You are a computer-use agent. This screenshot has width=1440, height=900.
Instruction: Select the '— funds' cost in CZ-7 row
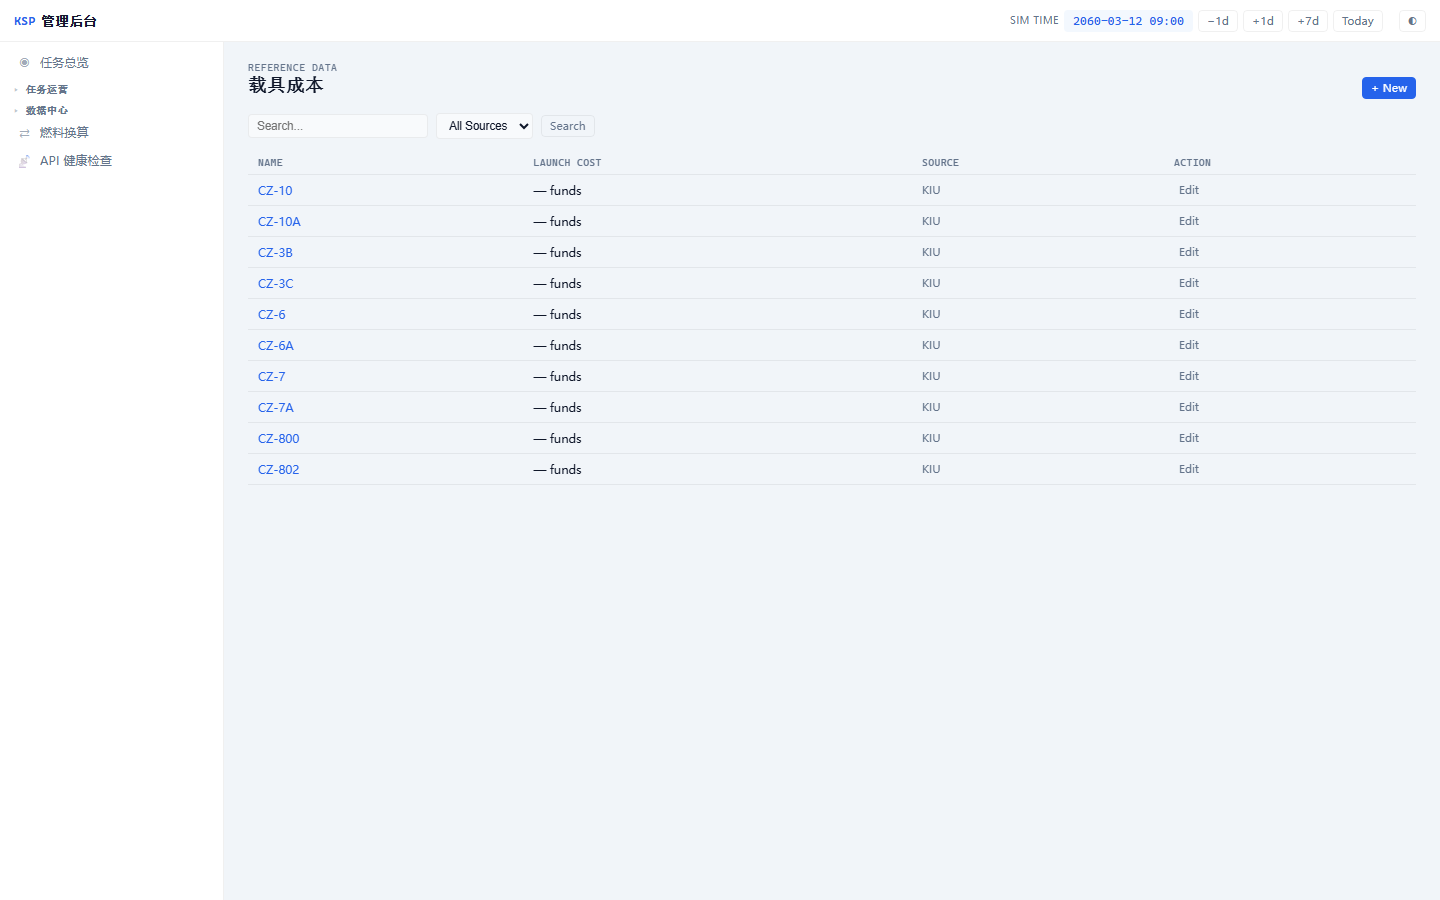click(557, 377)
